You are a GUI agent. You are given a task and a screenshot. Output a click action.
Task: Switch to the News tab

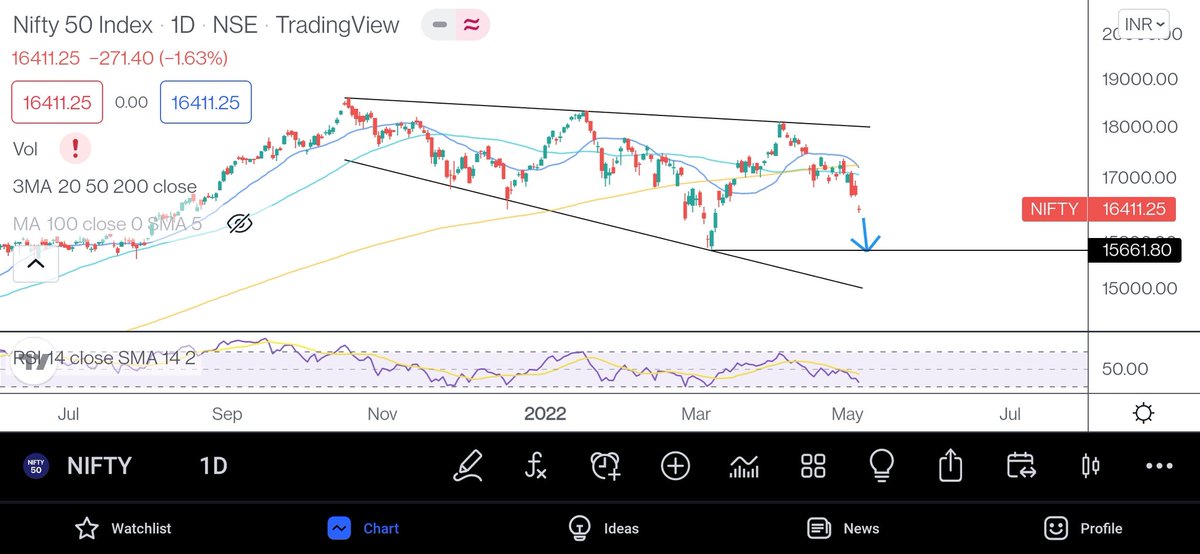click(x=843, y=528)
